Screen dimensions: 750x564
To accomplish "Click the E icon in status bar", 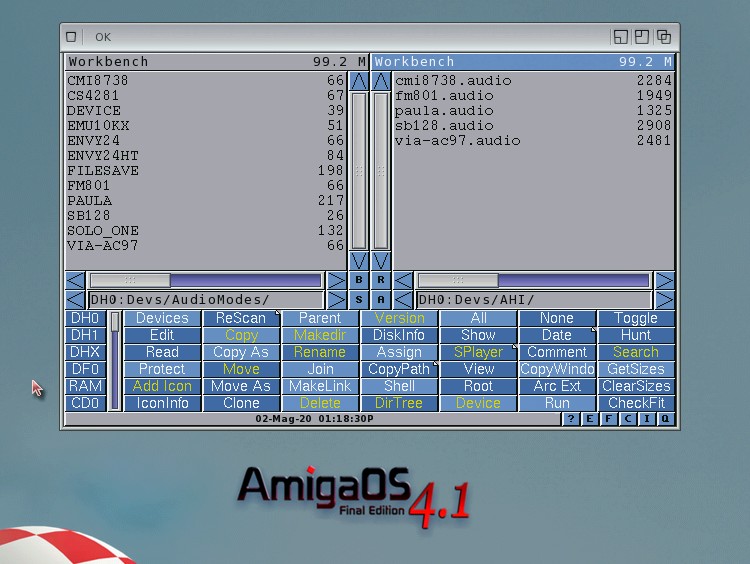I will tap(590, 419).
